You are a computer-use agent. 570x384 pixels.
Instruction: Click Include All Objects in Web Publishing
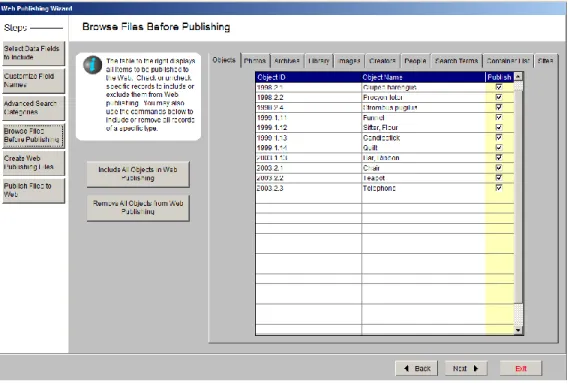coord(138,174)
